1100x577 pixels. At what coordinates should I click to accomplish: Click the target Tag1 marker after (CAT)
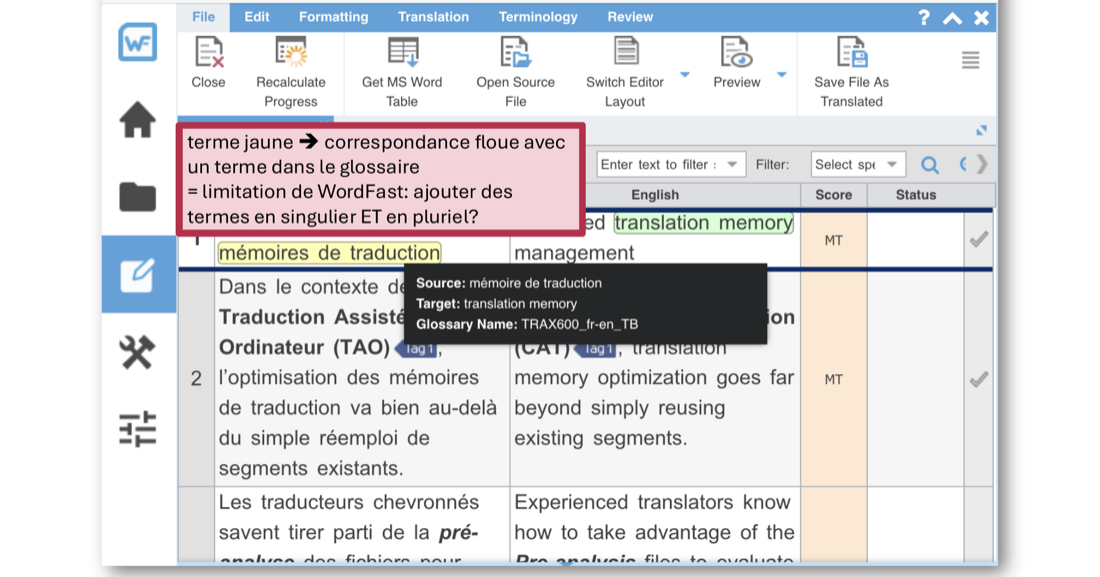coord(597,348)
